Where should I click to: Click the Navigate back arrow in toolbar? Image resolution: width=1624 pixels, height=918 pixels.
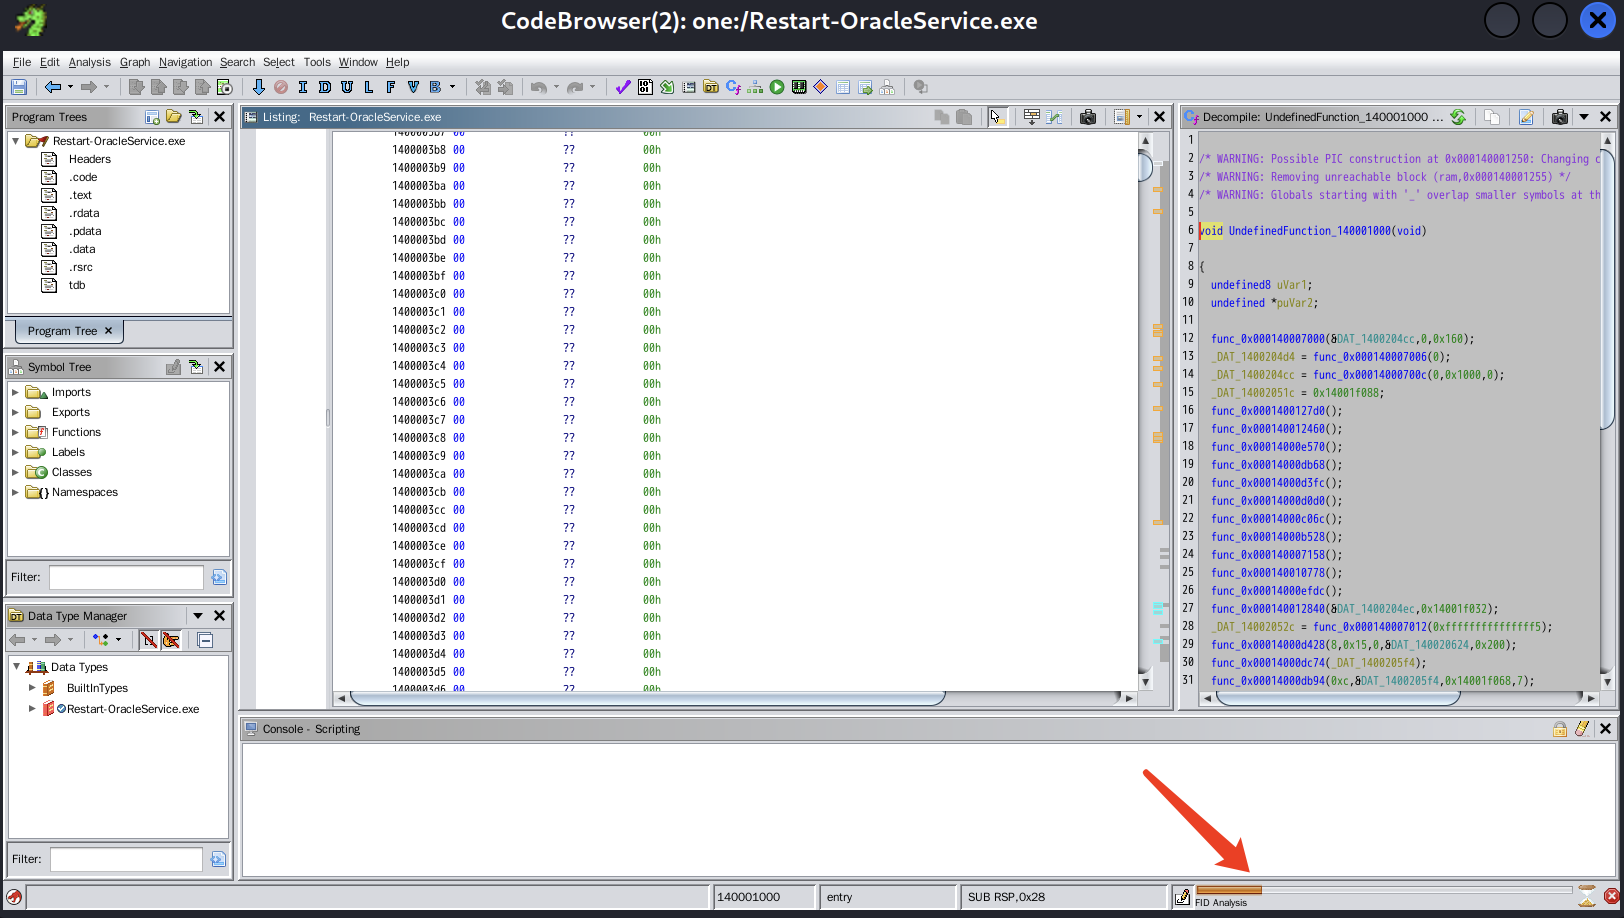click(x=53, y=88)
